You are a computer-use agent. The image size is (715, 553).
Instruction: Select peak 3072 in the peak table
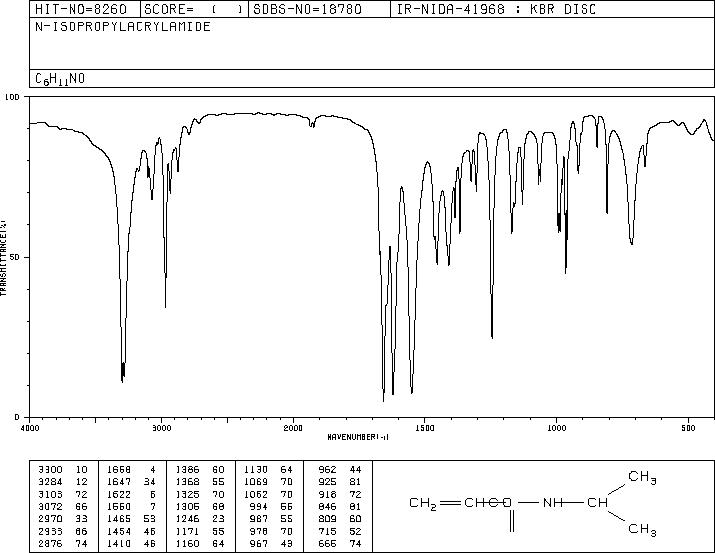coord(50,506)
